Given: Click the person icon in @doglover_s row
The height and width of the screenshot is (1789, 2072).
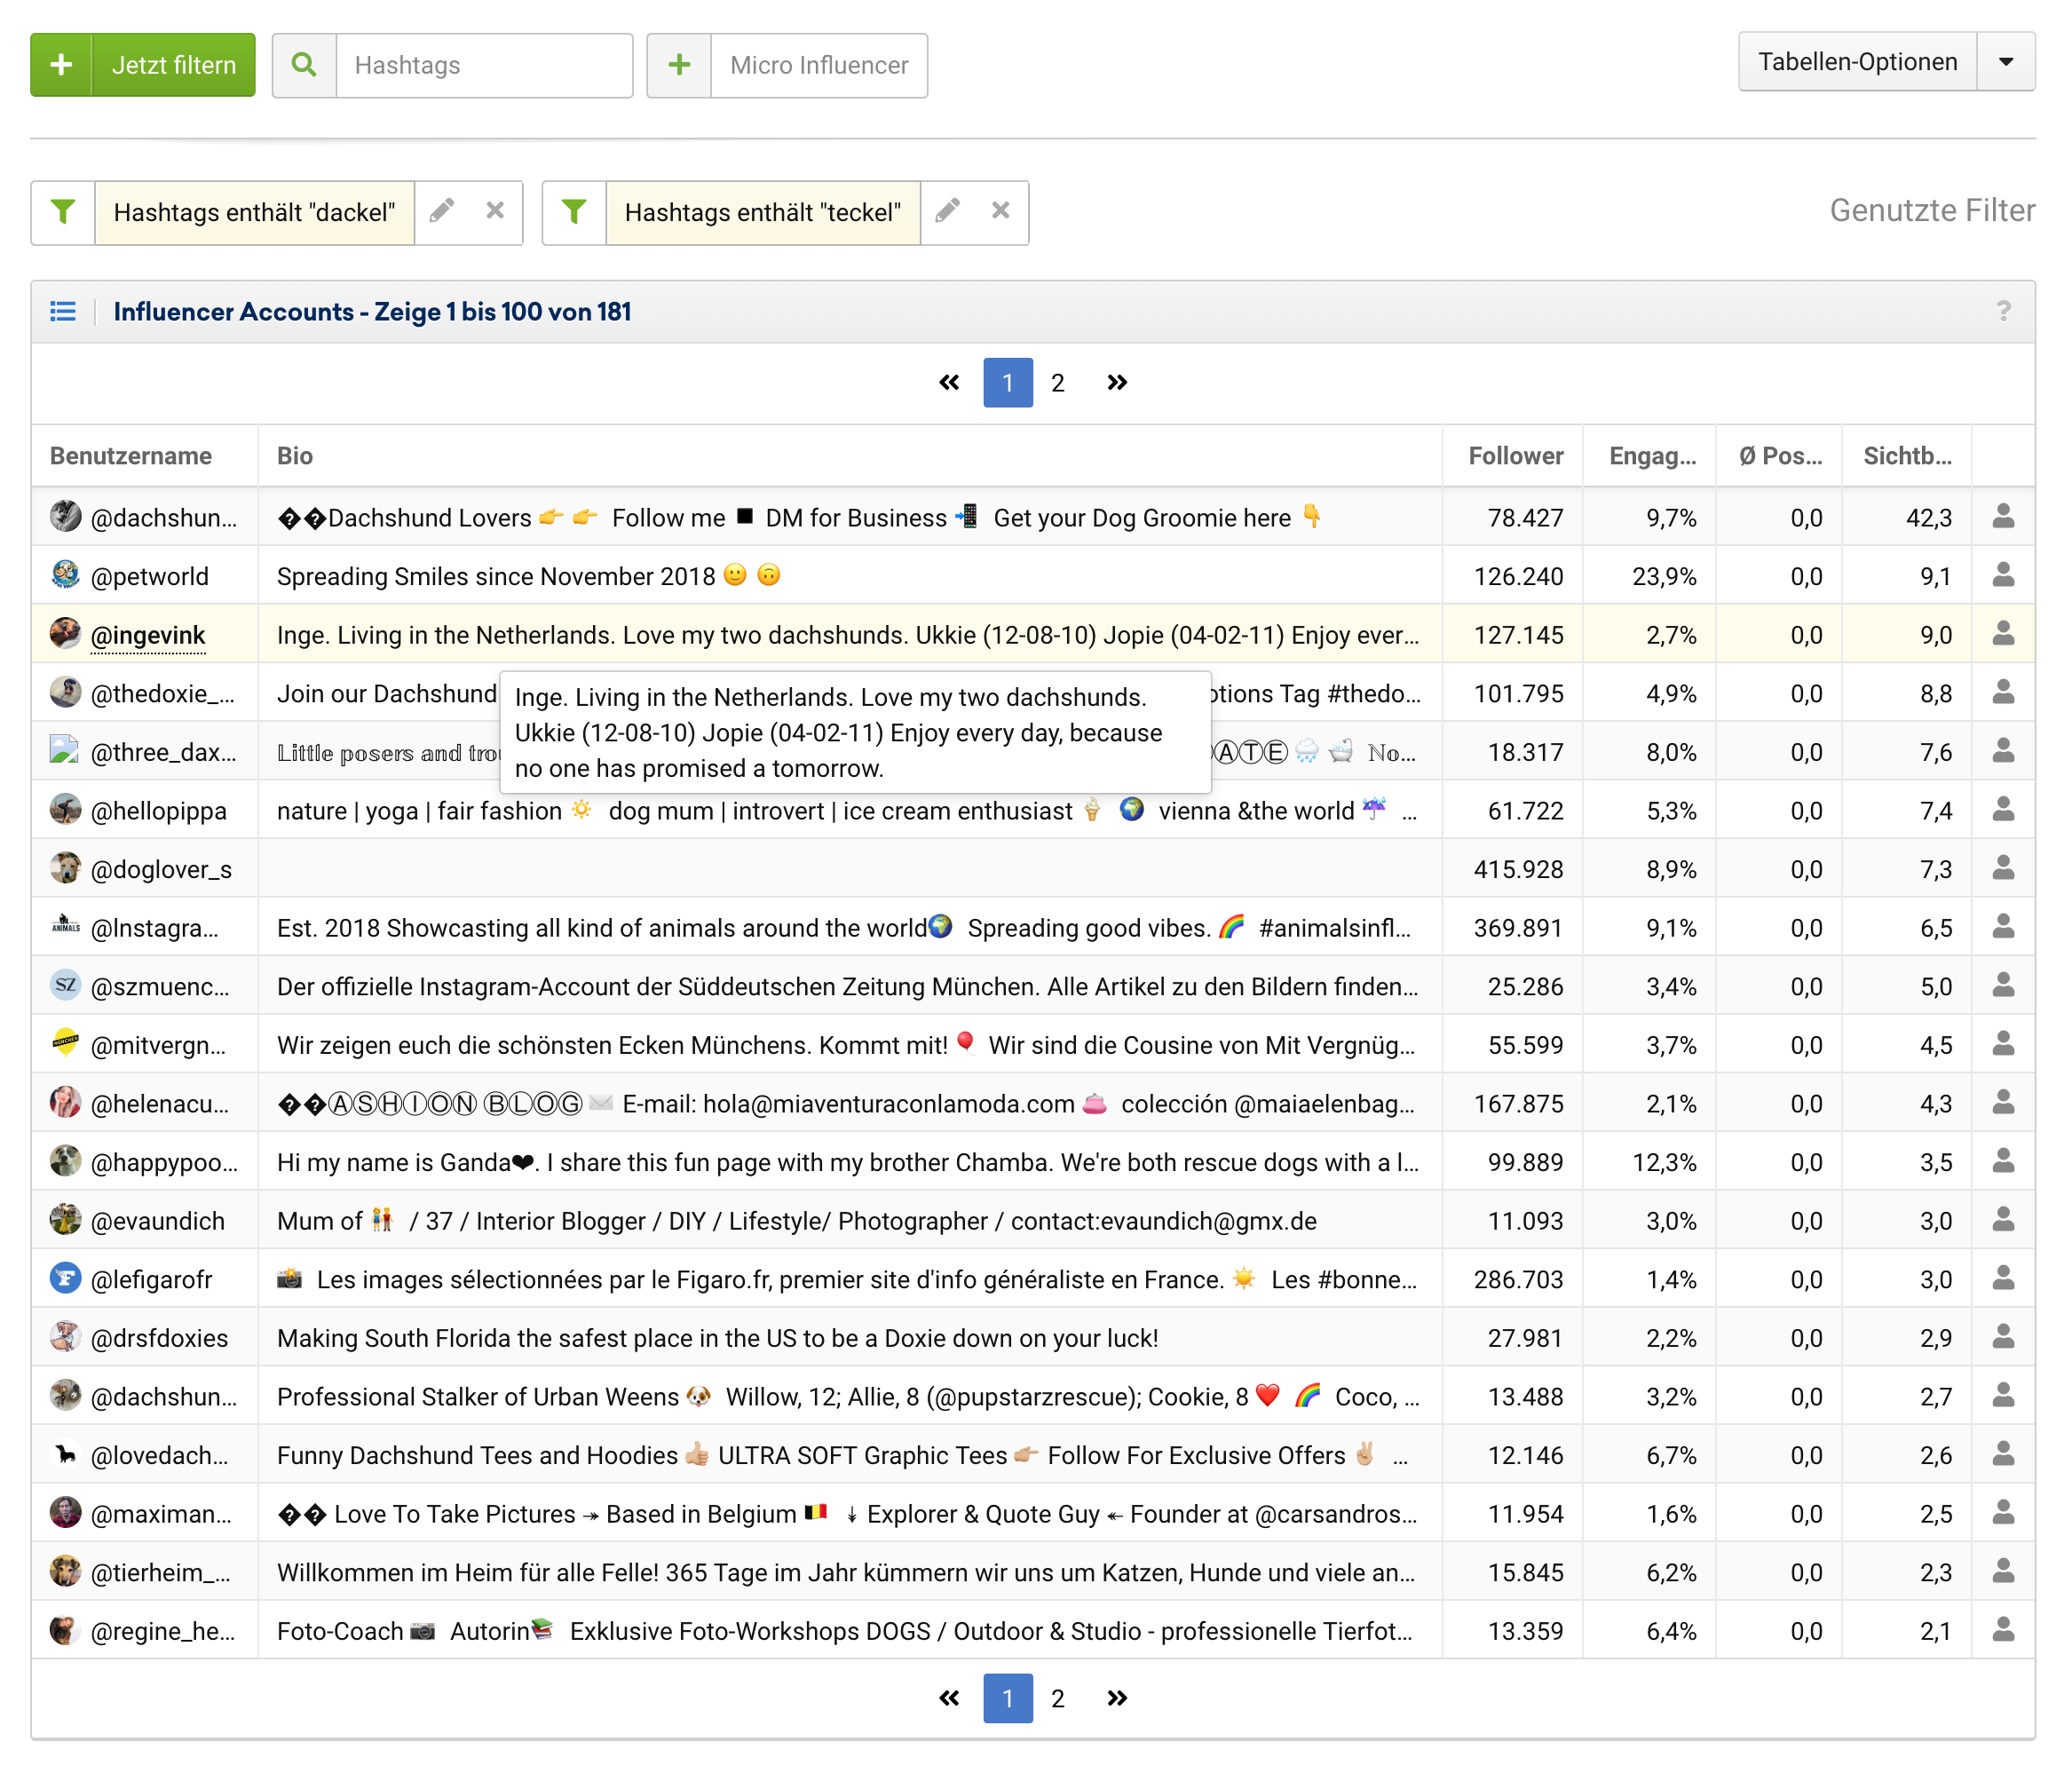Looking at the screenshot, I should pyautogui.click(x=2002, y=868).
